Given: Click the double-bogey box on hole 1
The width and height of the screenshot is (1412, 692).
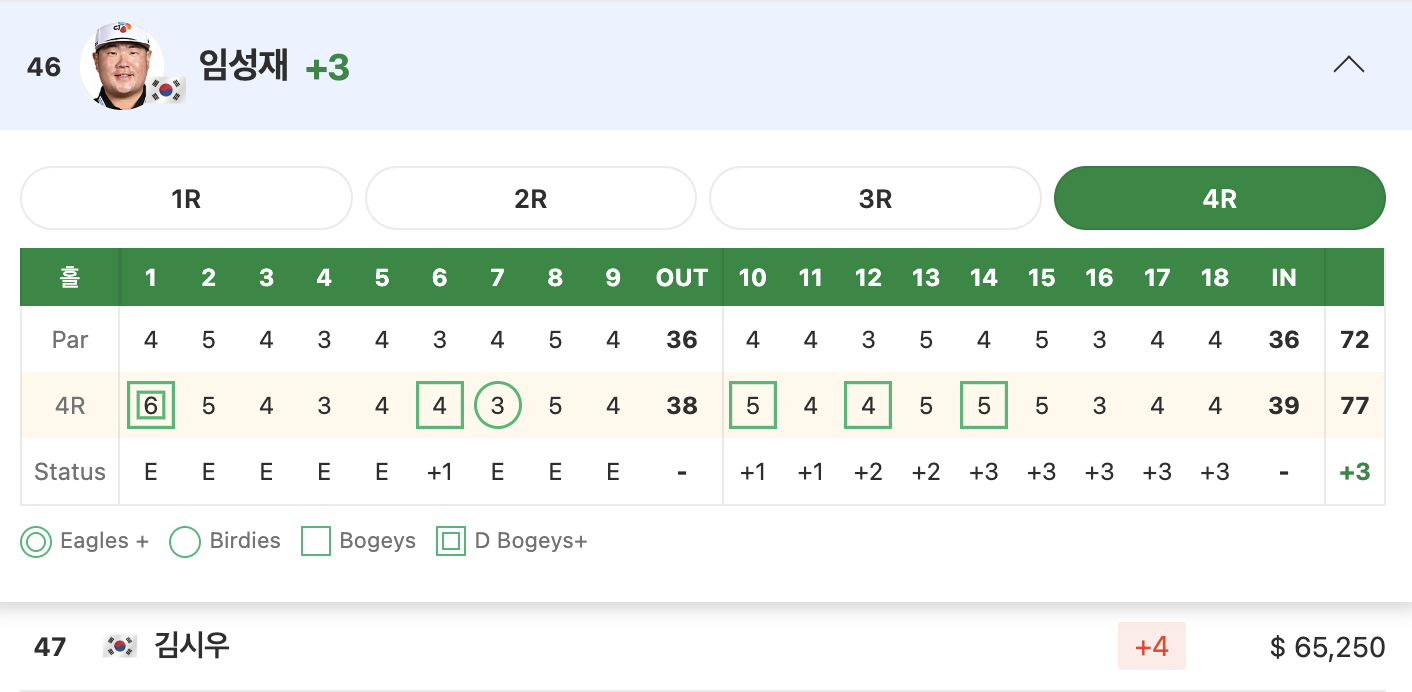Looking at the screenshot, I should [x=150, y=405].
